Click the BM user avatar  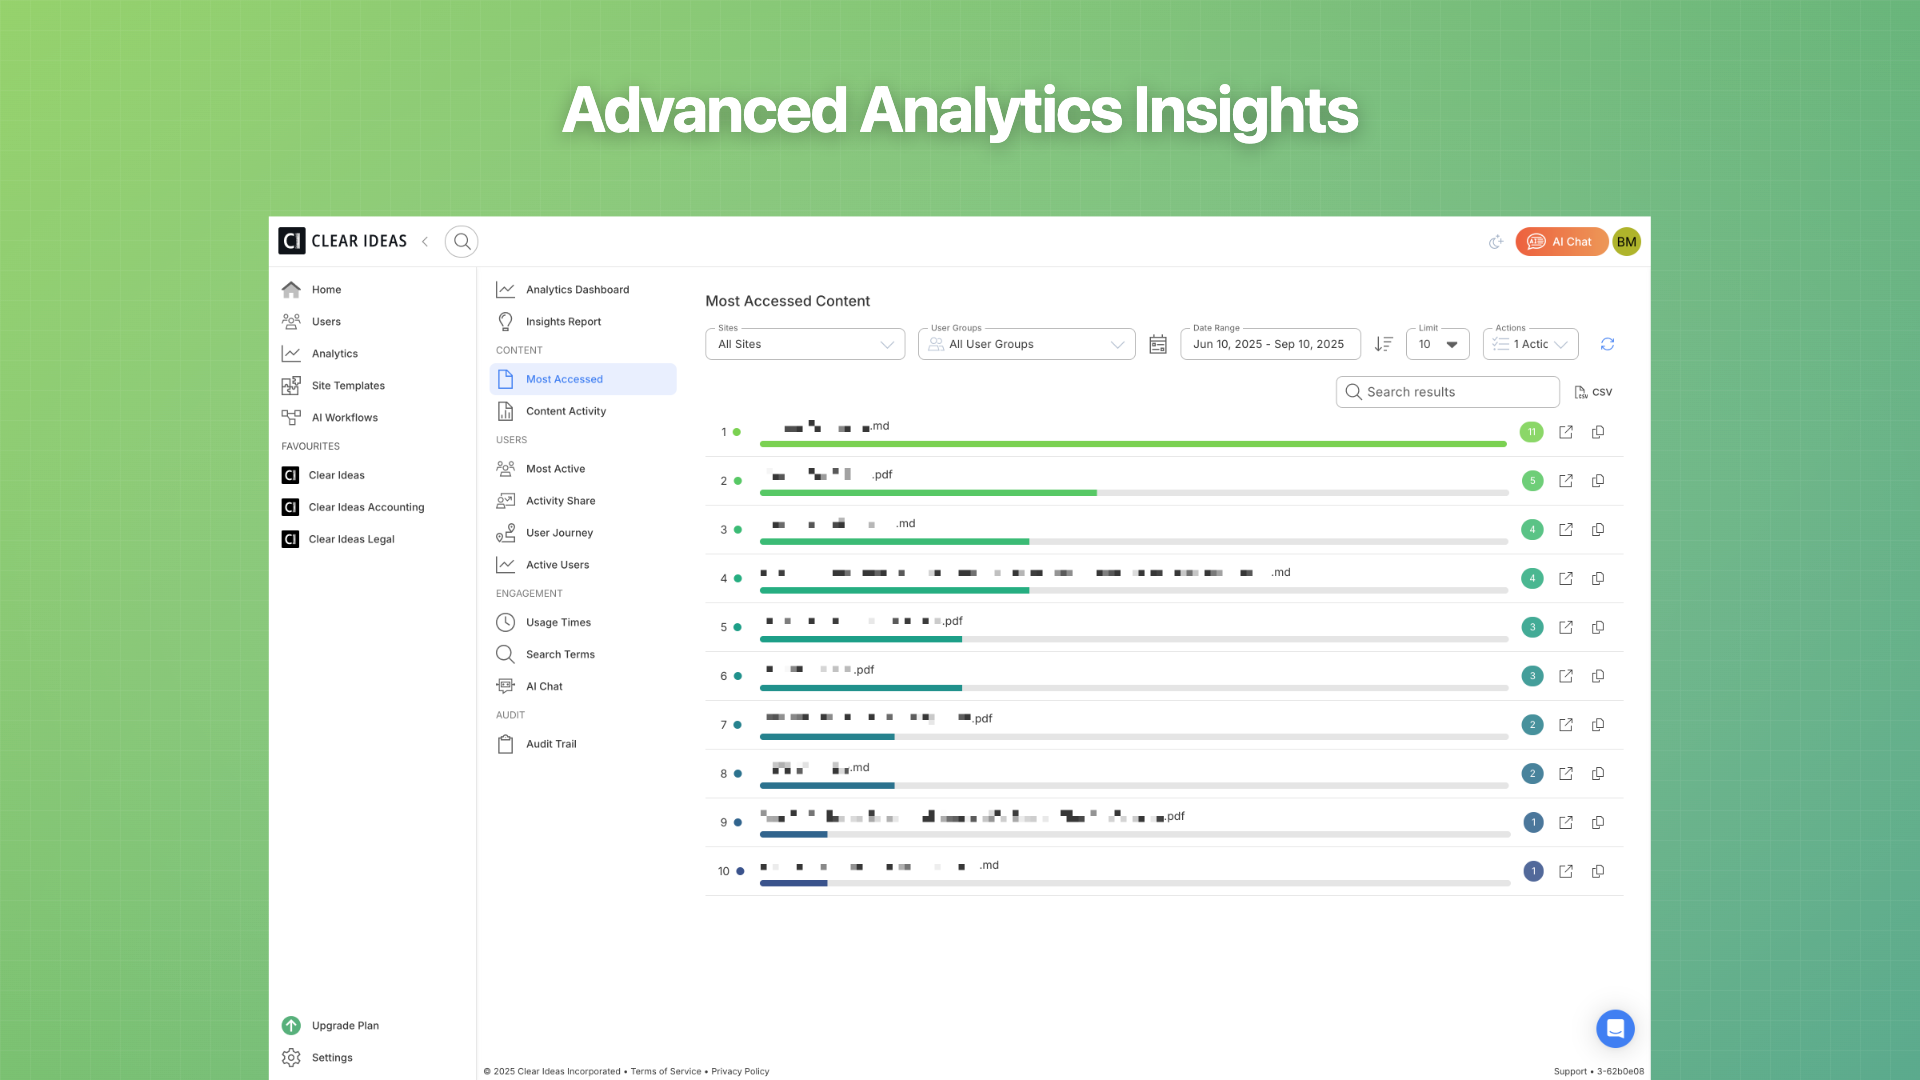[x=1627, y=242]
